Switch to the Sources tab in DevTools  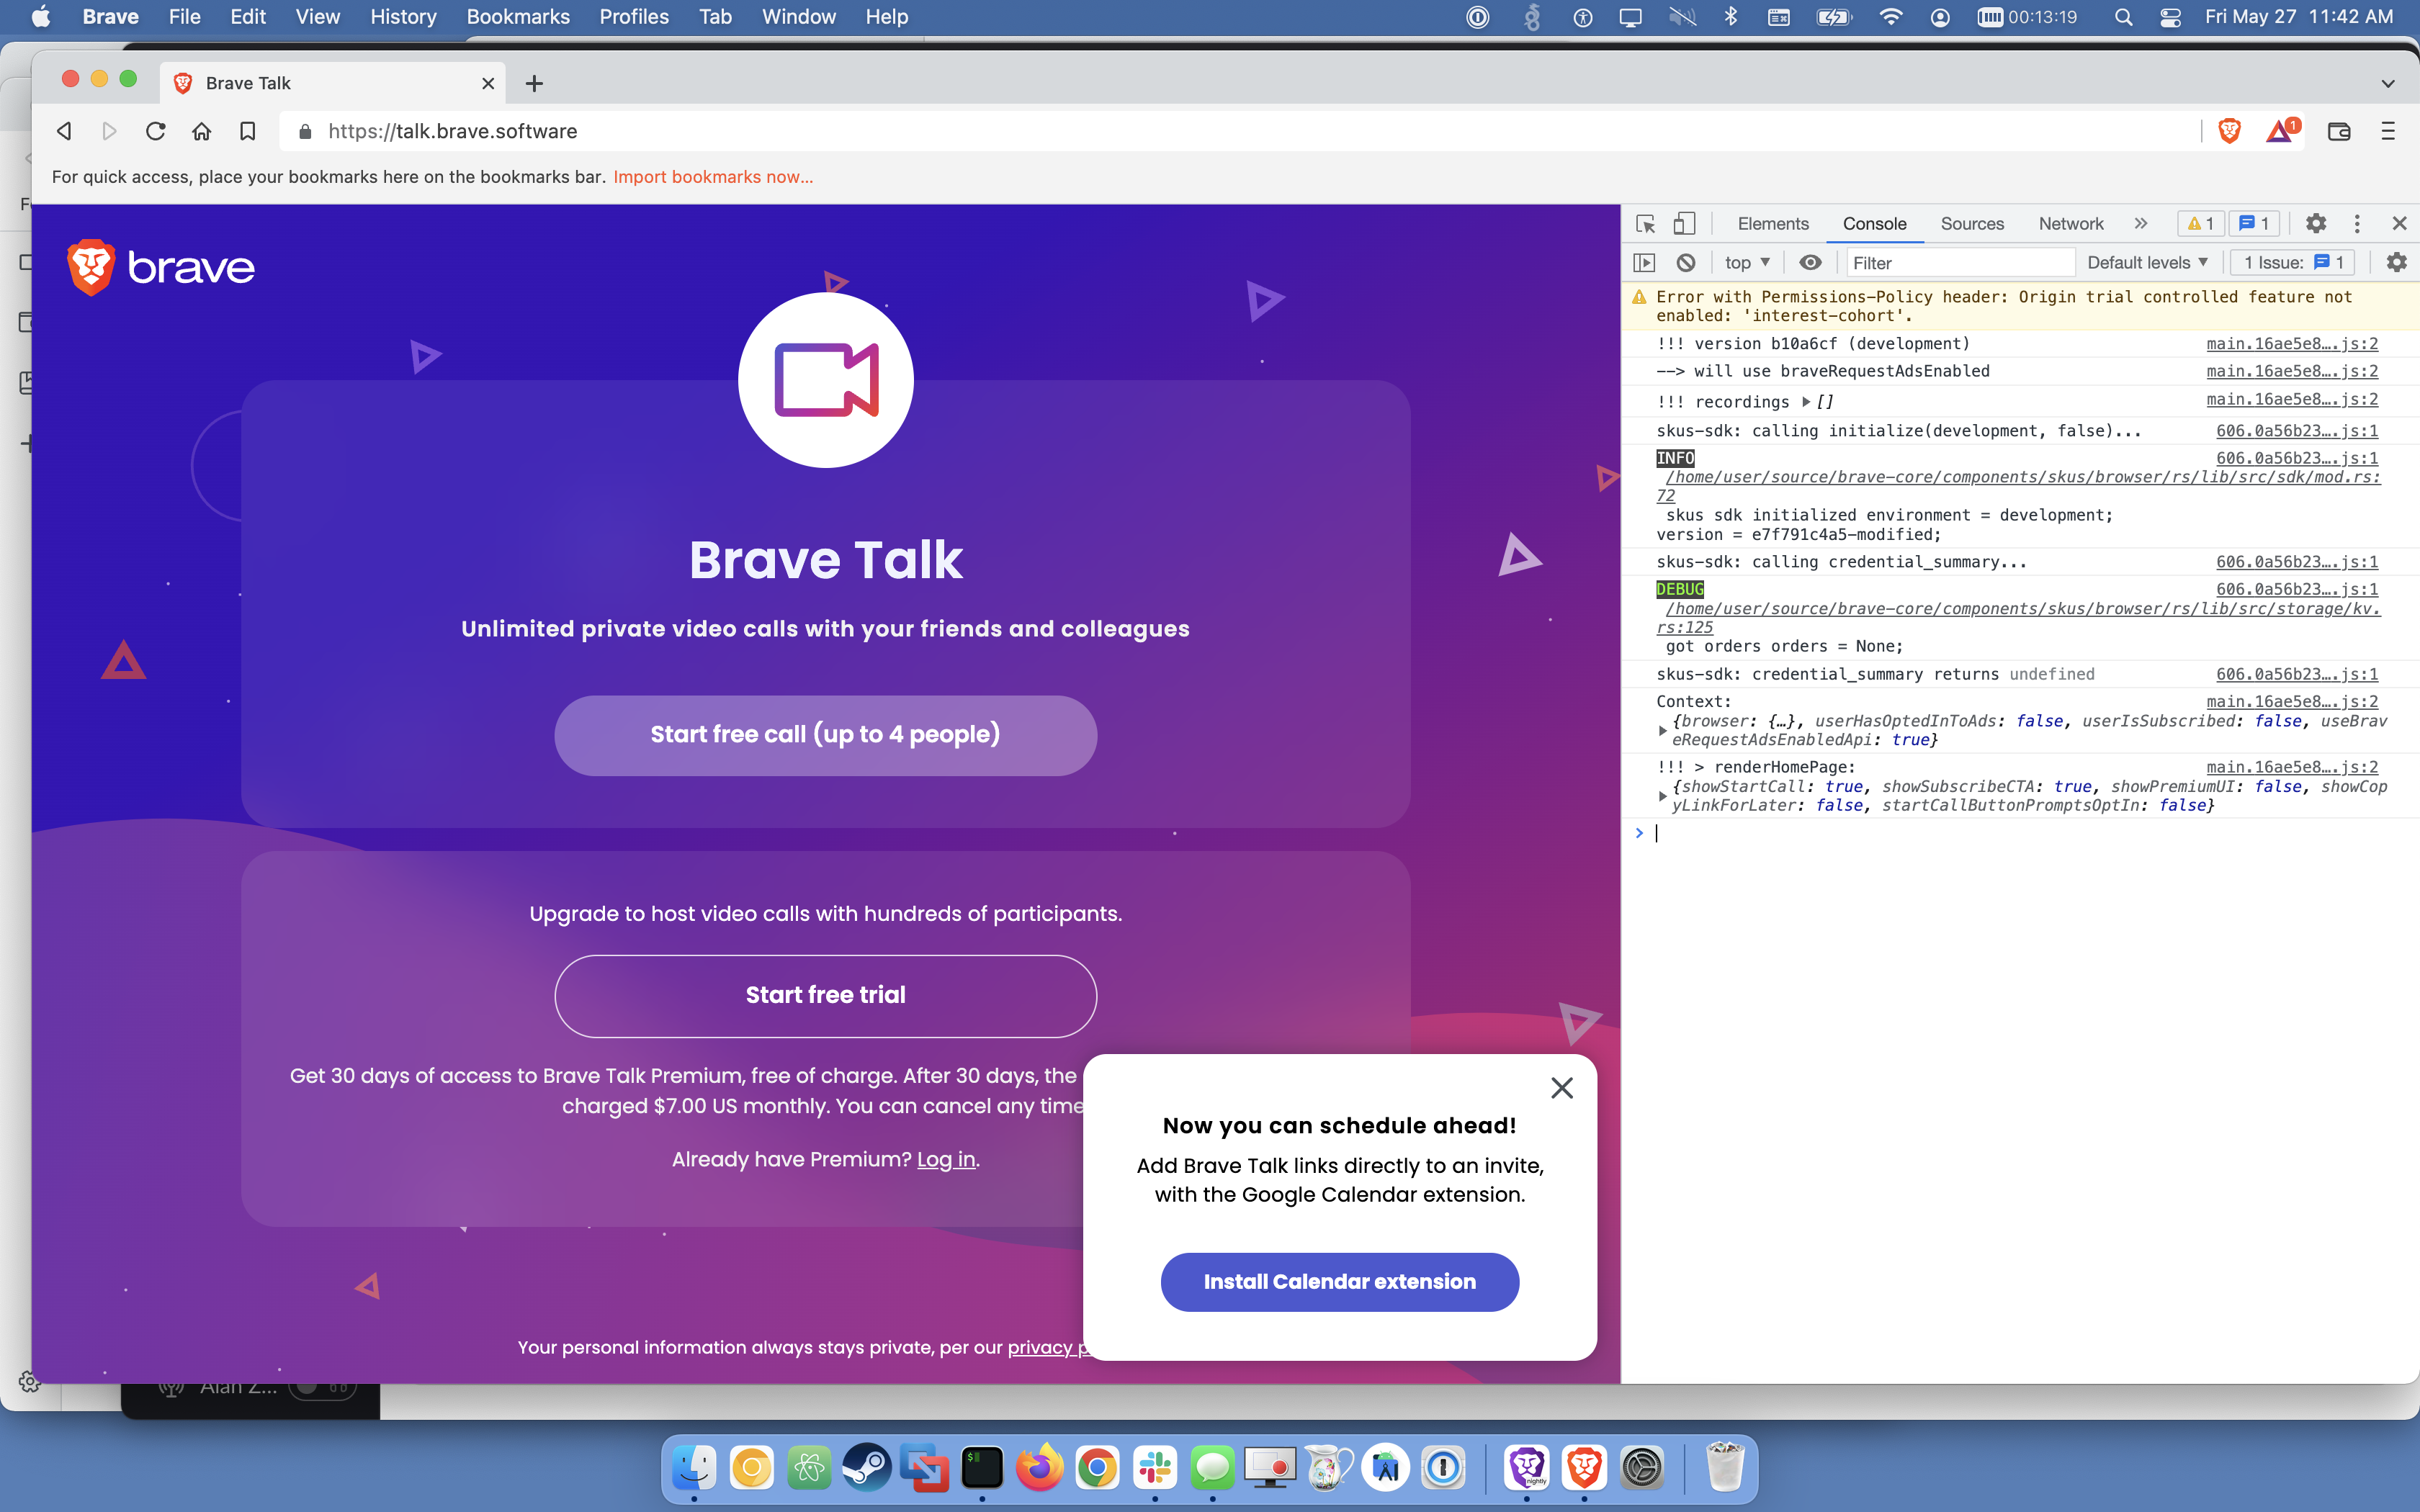click(1971, 224)
